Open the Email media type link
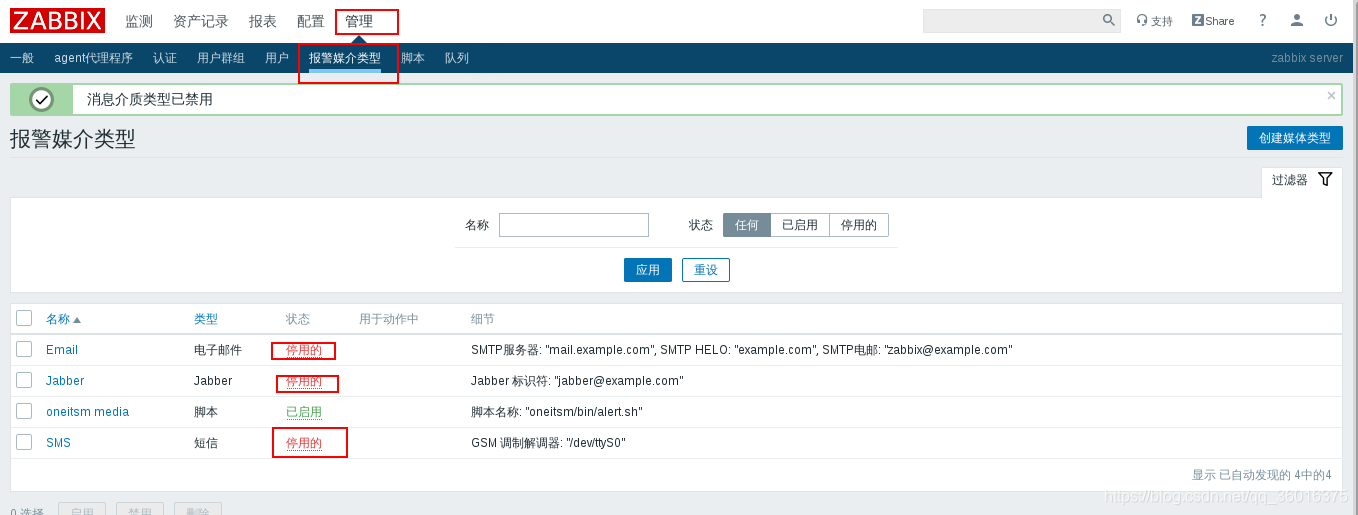1358x515 pixels. coord(62,350)
